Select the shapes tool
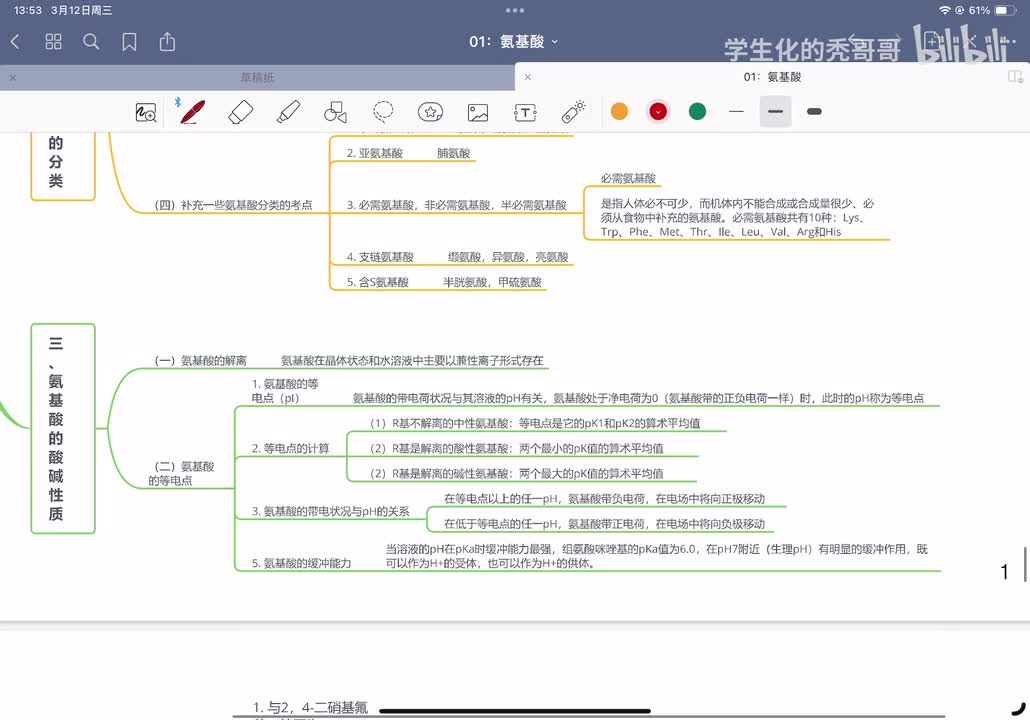The height and width of the screenshot is (720, 1030). click(336, 112)
